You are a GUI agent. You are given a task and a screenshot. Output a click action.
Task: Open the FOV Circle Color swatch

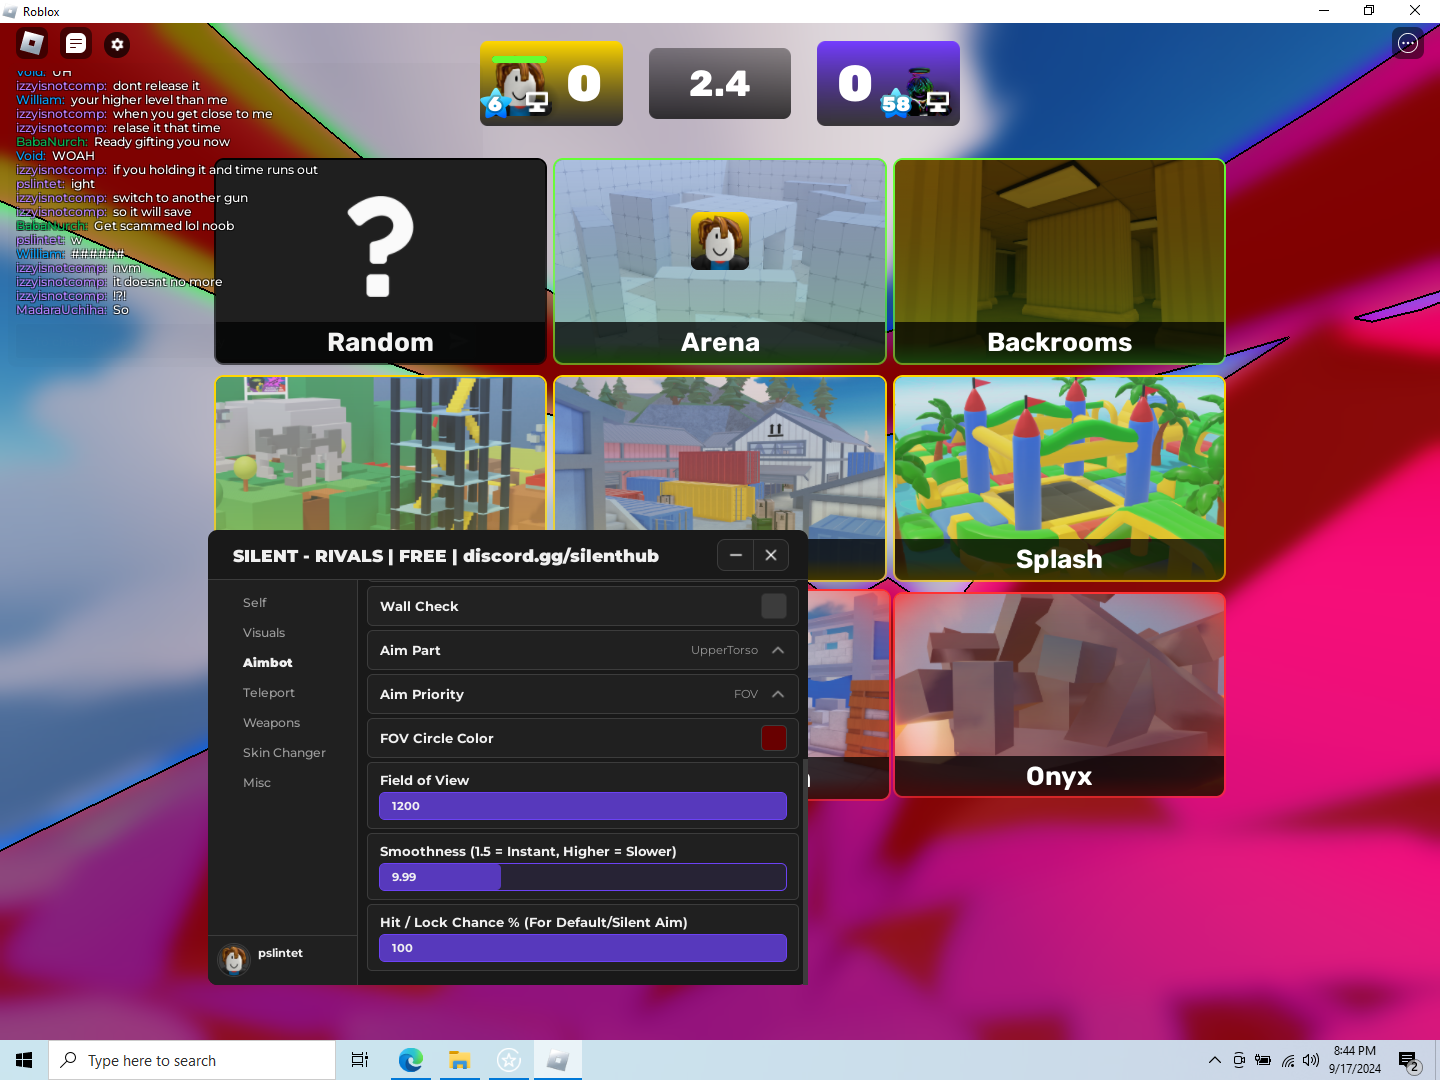774,738
